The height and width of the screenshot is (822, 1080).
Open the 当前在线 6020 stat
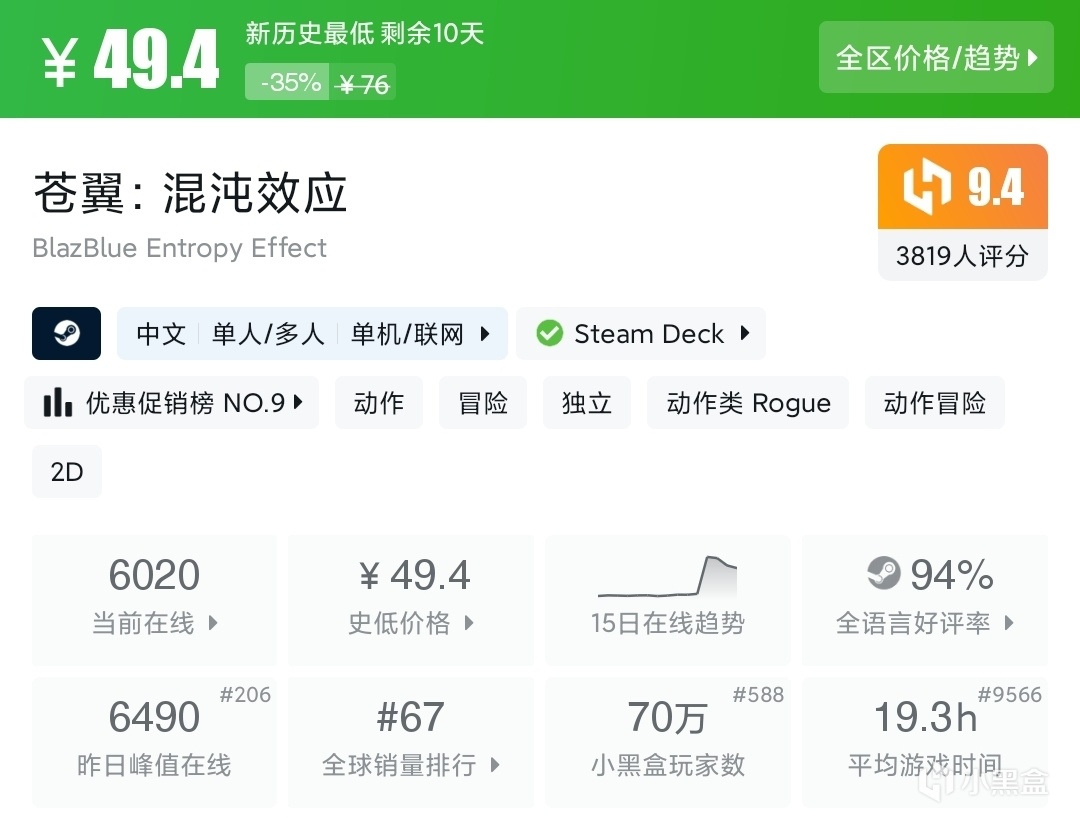(x=154, y=599)
